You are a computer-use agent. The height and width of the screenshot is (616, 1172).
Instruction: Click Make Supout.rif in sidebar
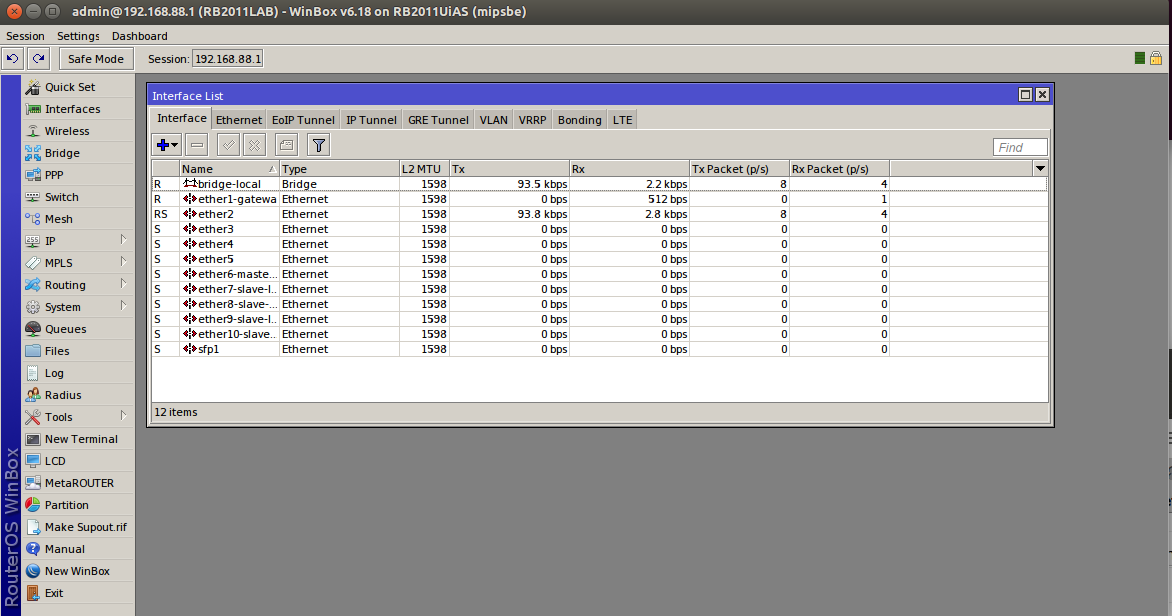pos(85,527)
